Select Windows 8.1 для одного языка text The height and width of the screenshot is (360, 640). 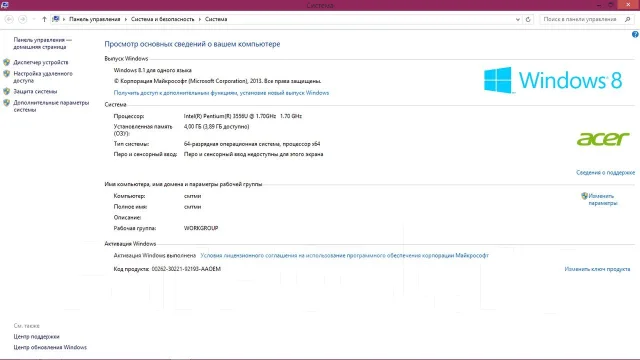point(153,70)
